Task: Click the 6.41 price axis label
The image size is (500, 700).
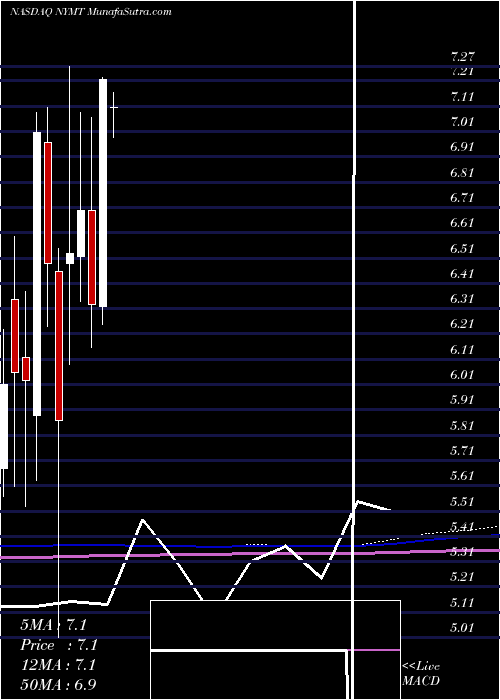Action: pyautogui.click(x=462, y=273)
